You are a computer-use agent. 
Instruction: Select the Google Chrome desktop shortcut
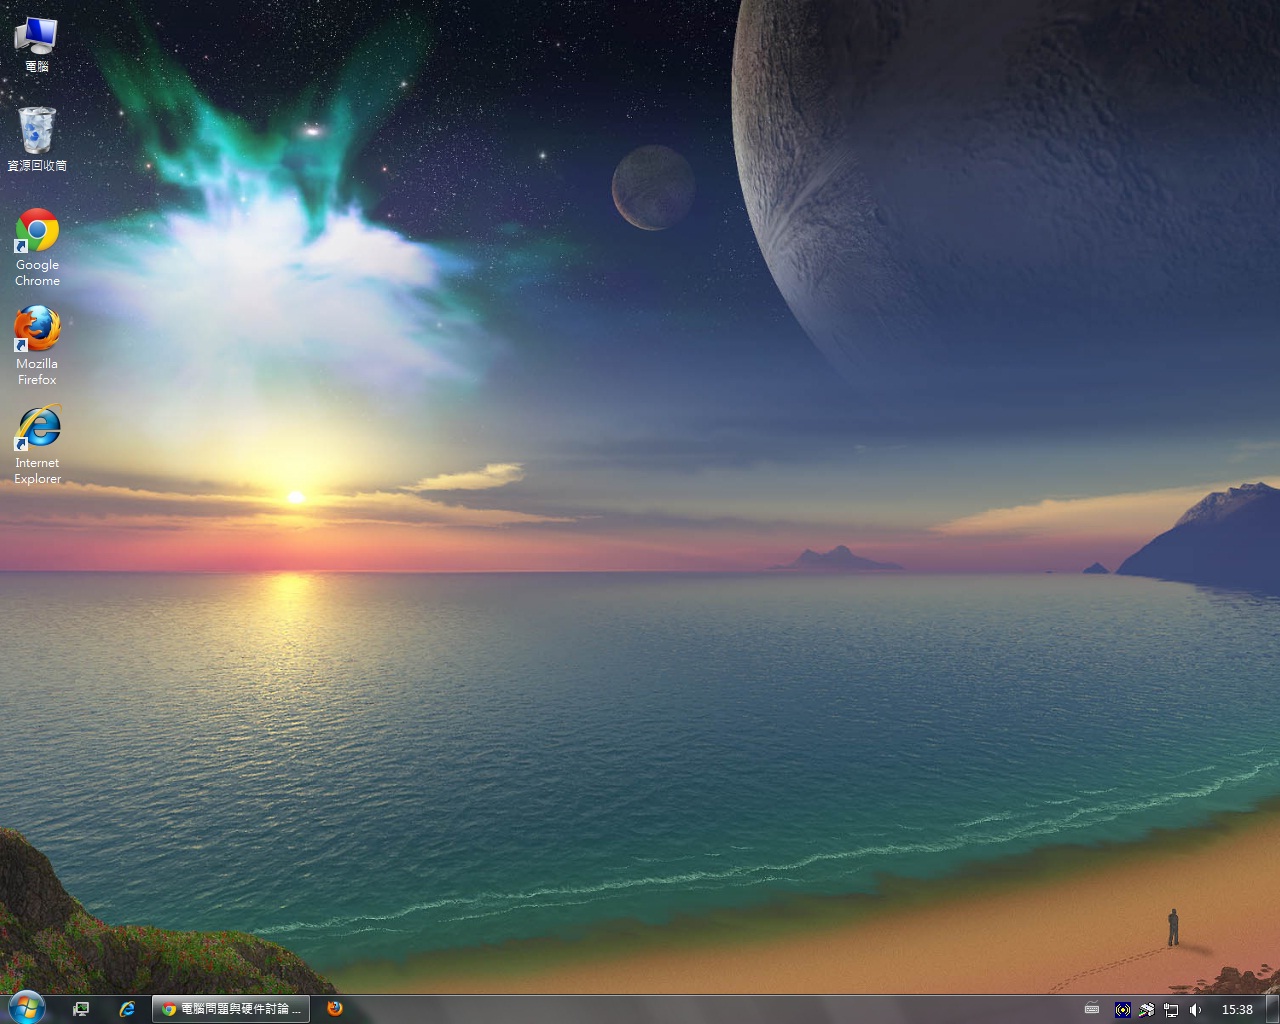click(37, 247)
